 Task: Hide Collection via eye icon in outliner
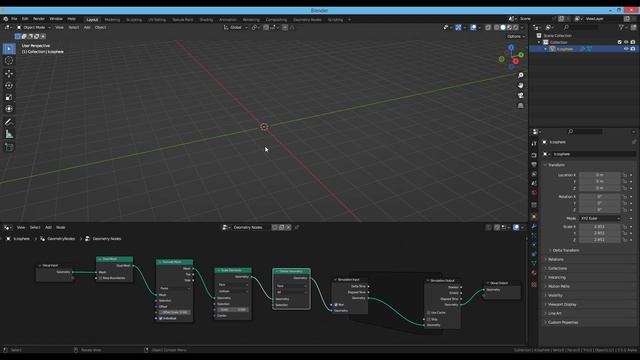click(x=626, y=42)
